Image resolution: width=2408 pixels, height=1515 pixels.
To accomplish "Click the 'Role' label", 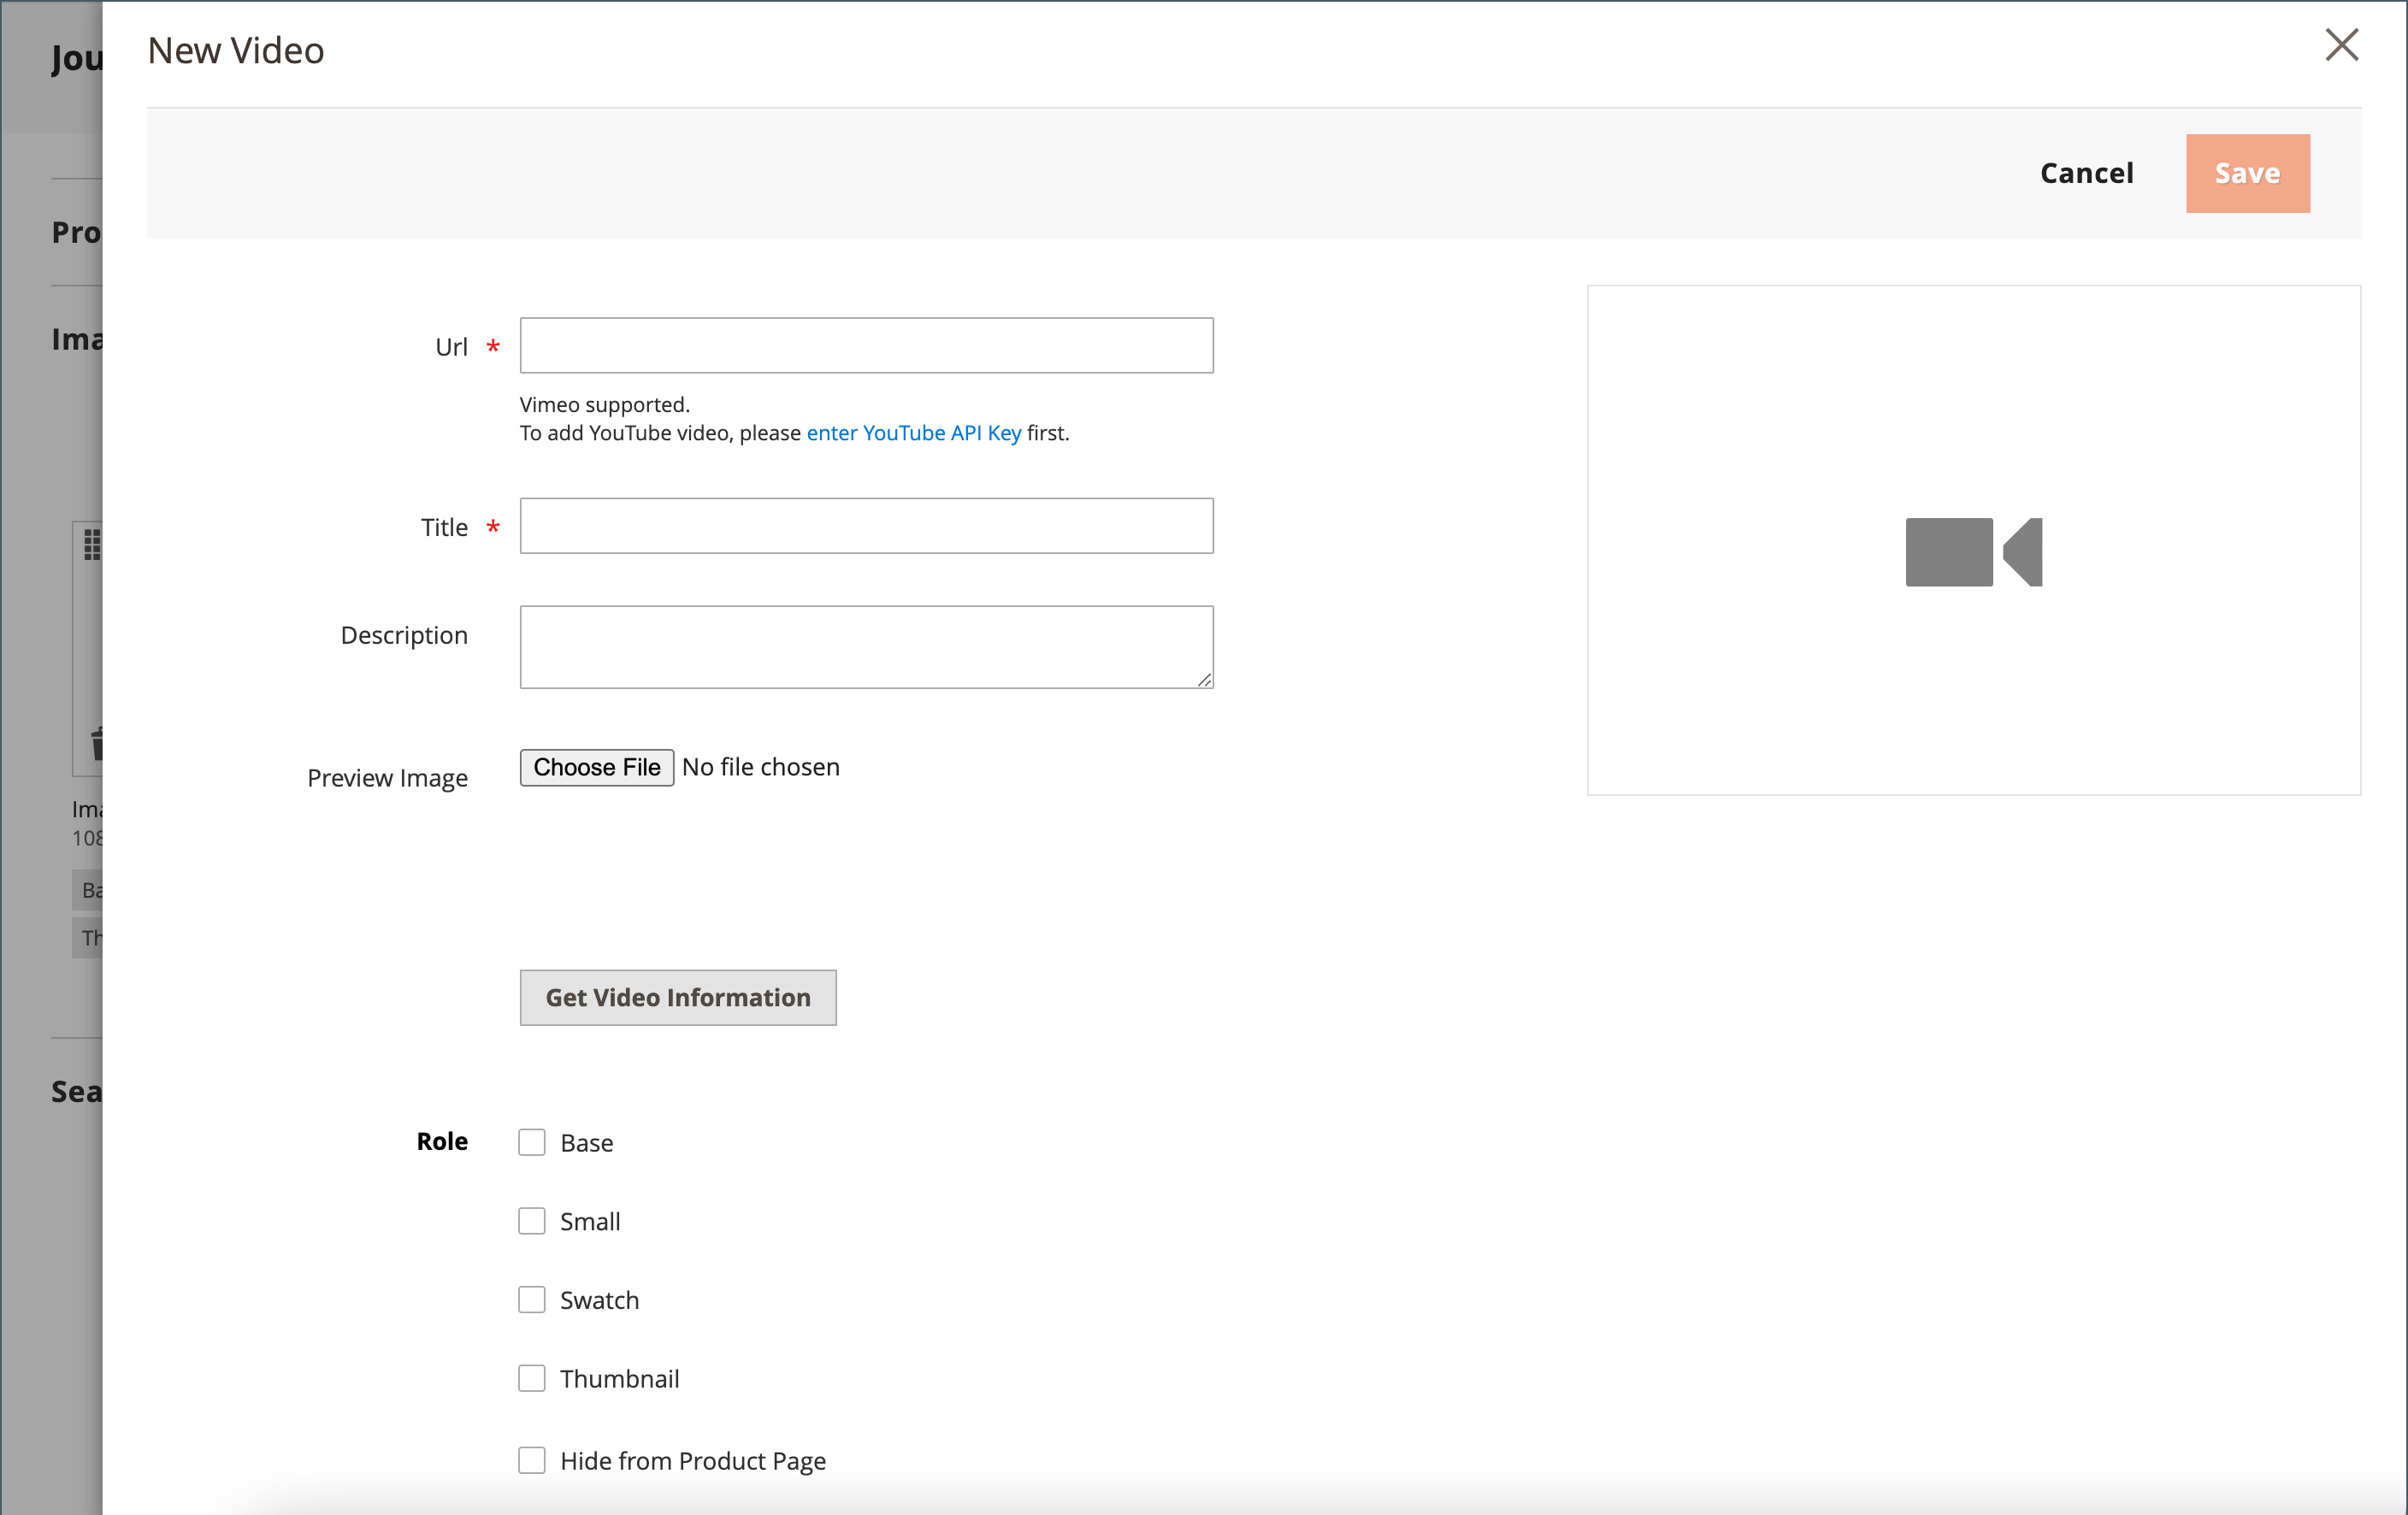I will tap(442, 1141).
